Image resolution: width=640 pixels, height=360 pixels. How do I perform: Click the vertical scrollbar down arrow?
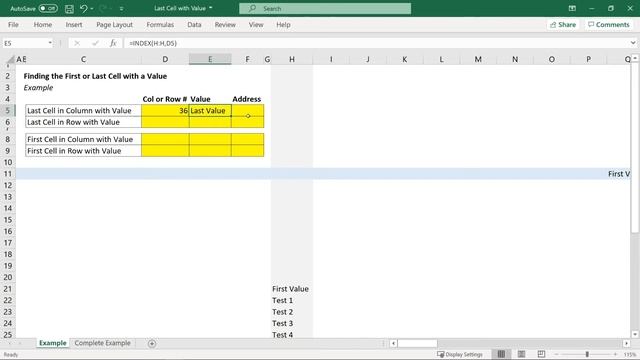tap(635, 334)
